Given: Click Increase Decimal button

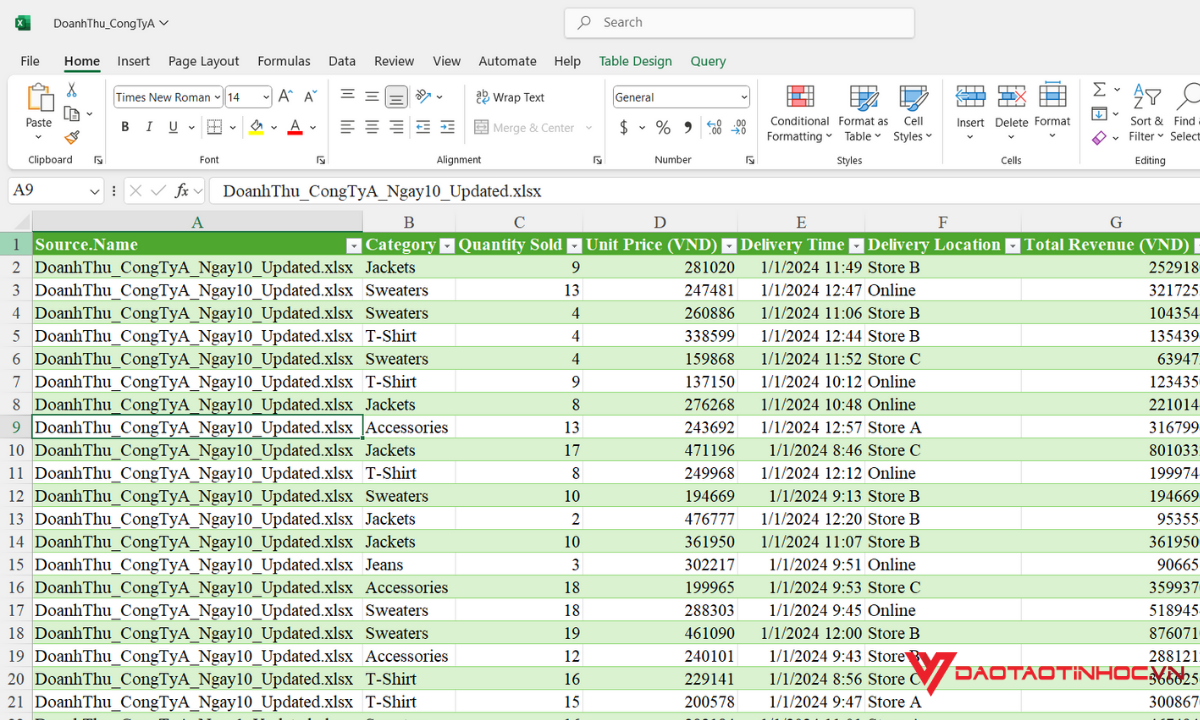Looking at the screenshot, I should pyautogui.click(x=714, y=127).
